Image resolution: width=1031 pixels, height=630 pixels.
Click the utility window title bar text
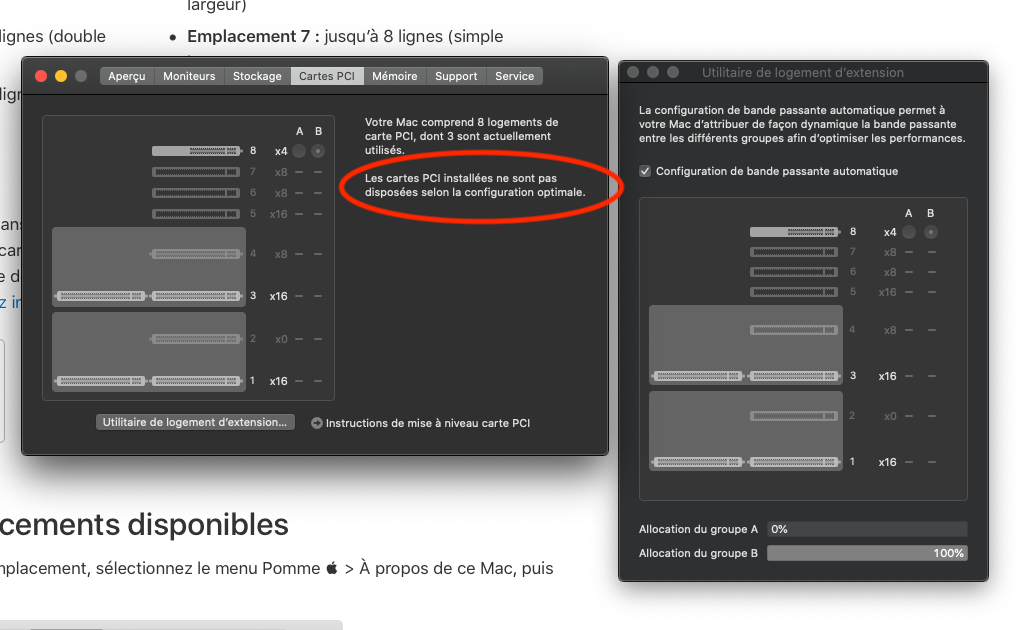[803, 73]
